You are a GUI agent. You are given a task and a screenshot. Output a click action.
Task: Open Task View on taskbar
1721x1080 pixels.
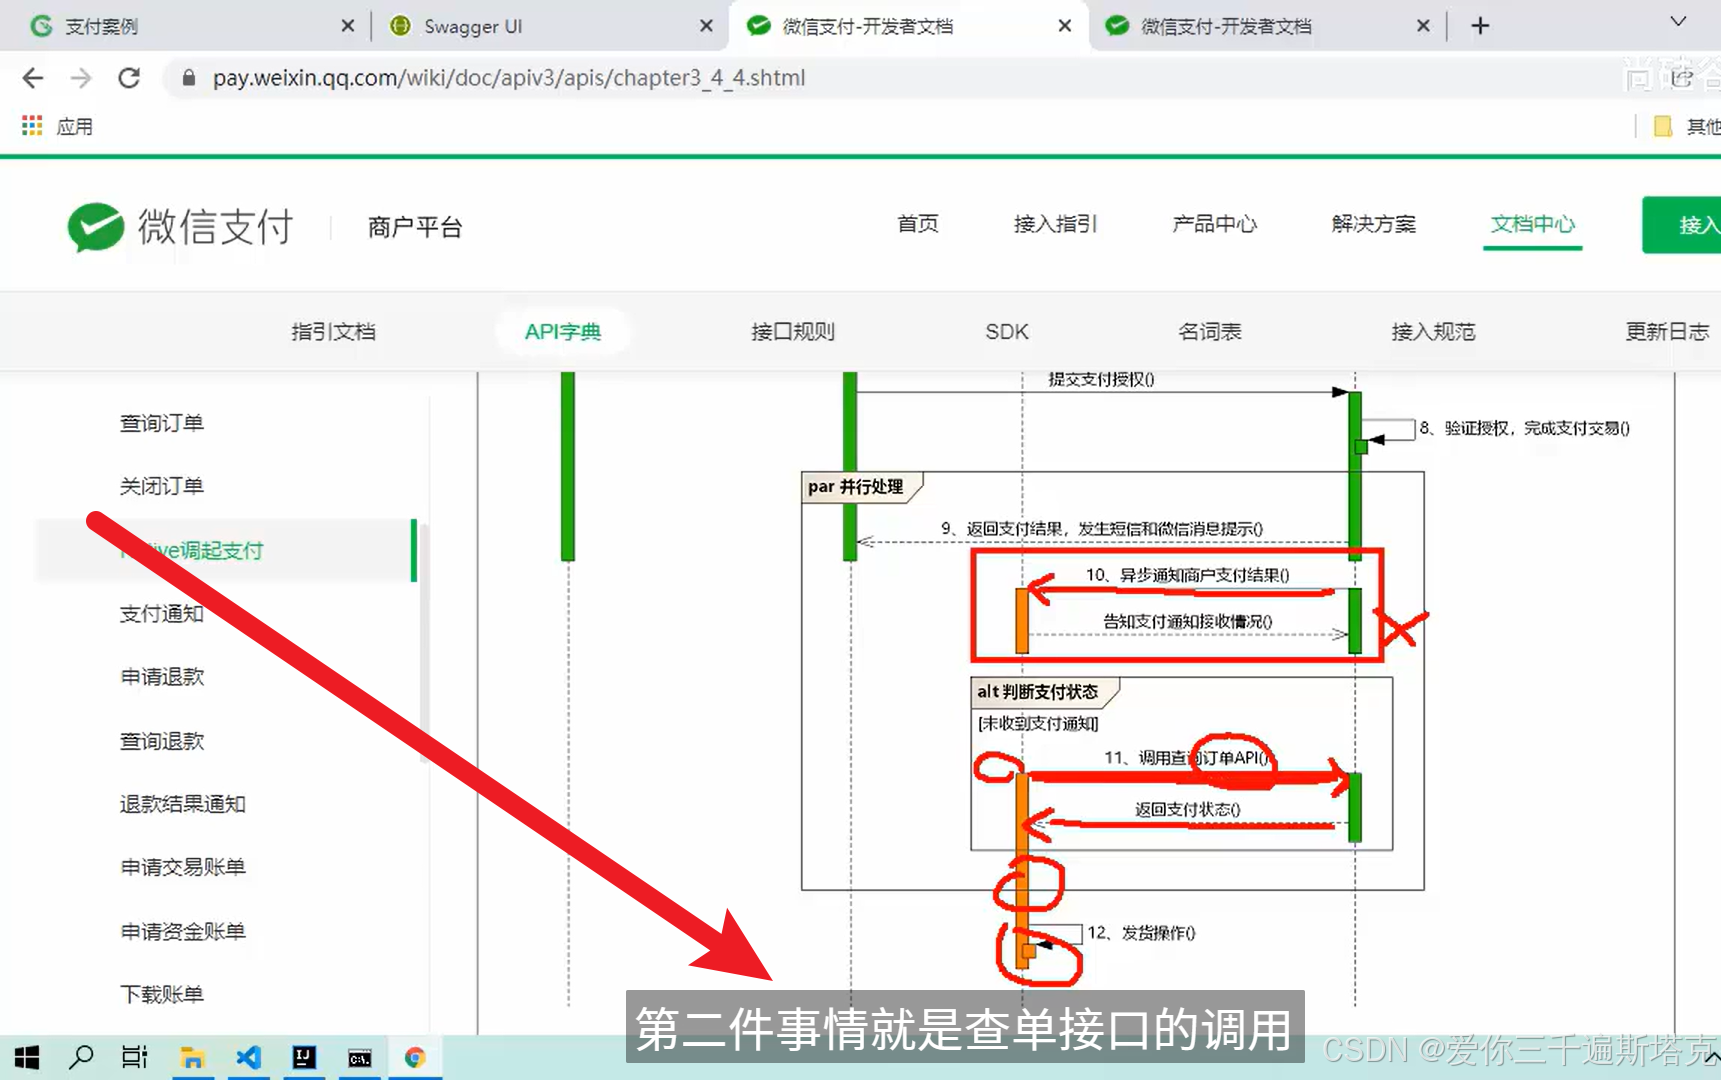pyautogui.click(x=135, y=1057)
